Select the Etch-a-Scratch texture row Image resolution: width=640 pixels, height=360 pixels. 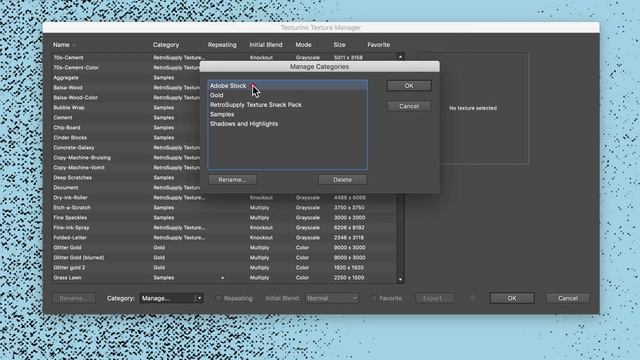(x=224, y=207)
